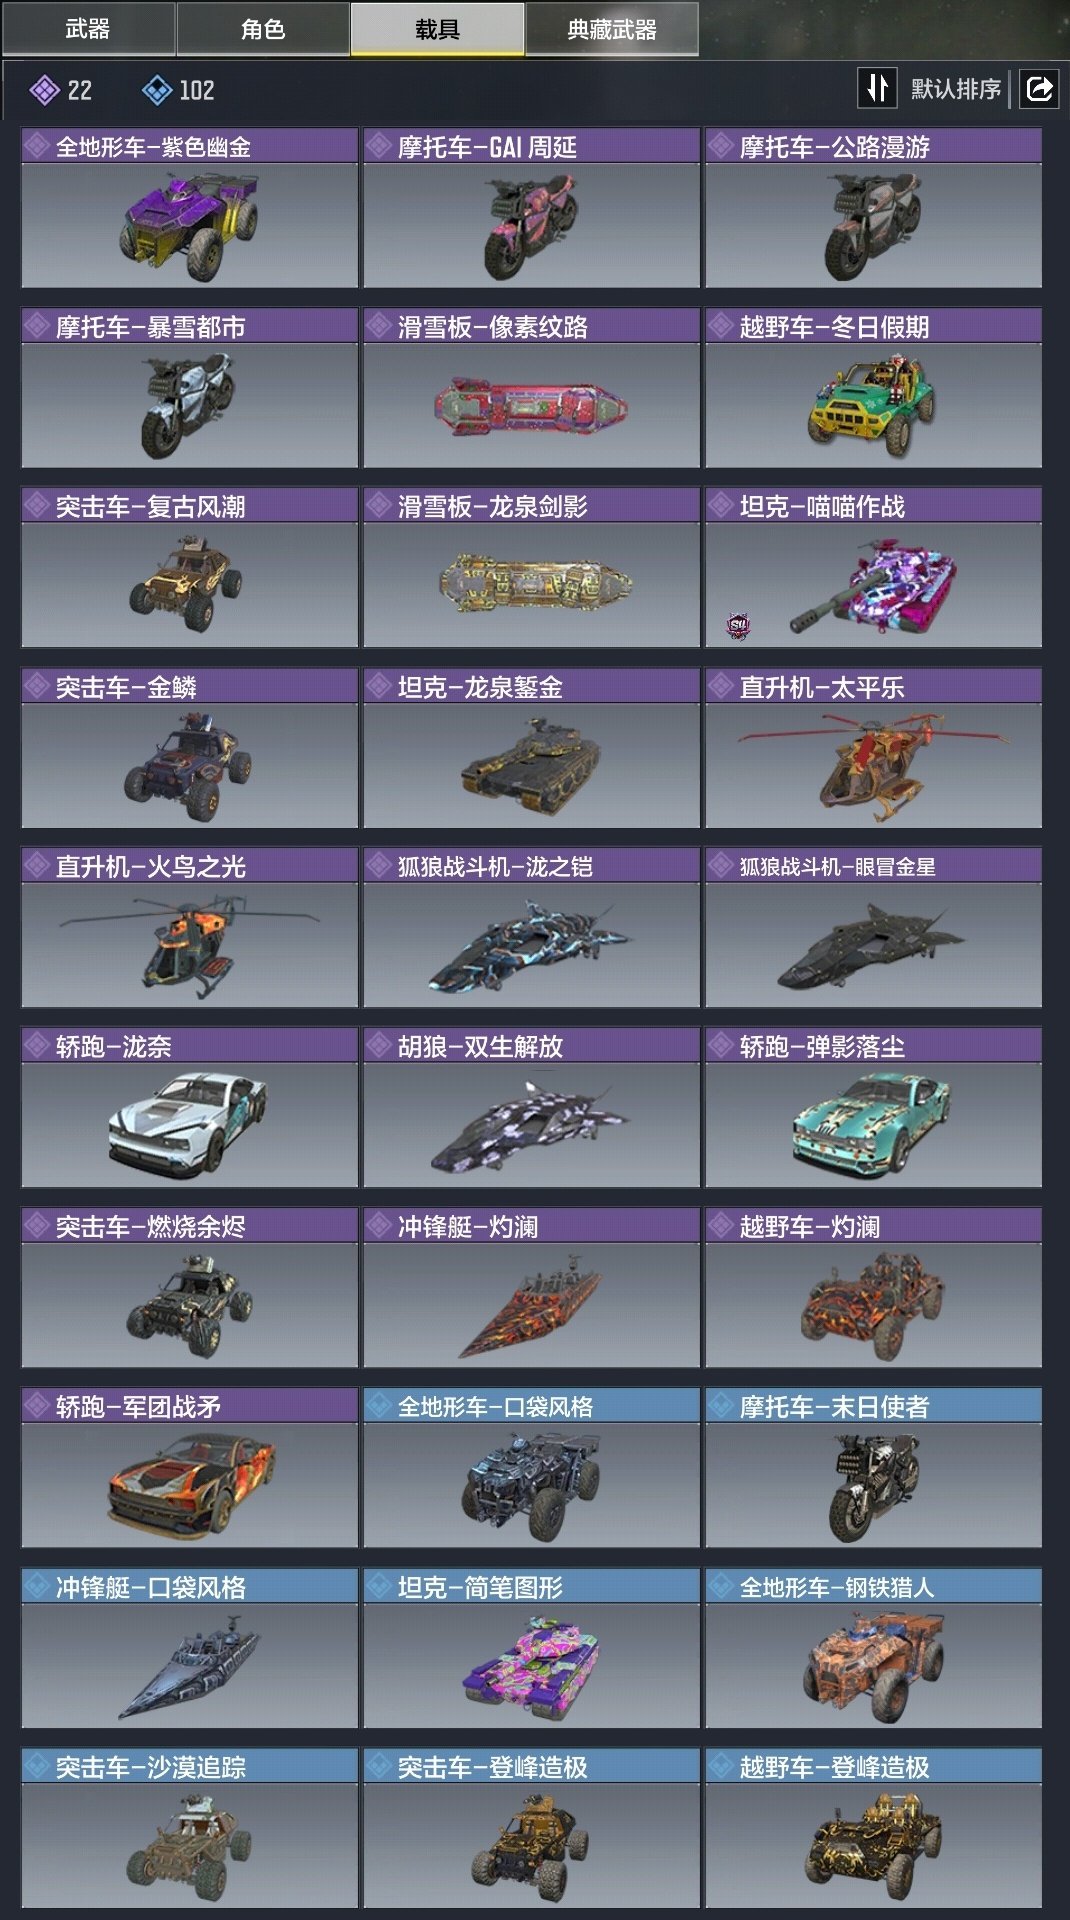Click the blue diamond count 102 icon
The height and width of the screenshot is (1920, 1070).
click(x=157, y=91)
